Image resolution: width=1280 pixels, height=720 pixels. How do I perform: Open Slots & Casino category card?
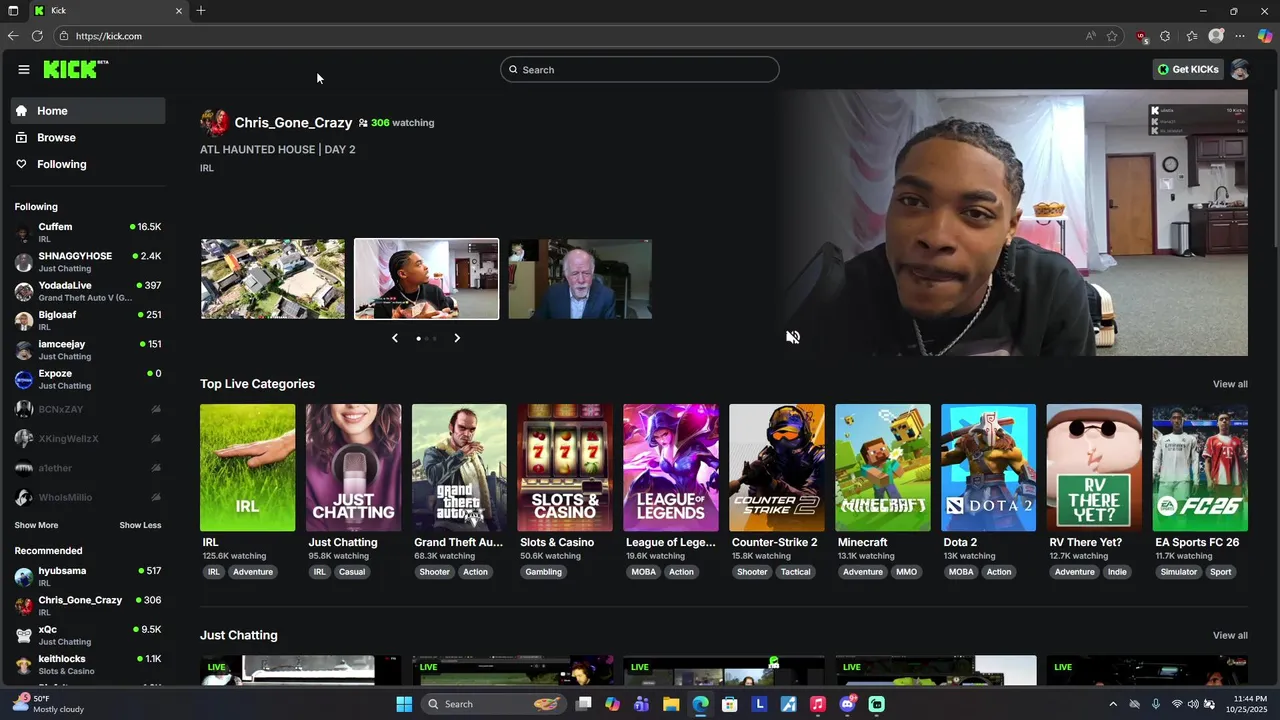click(565, 467)
